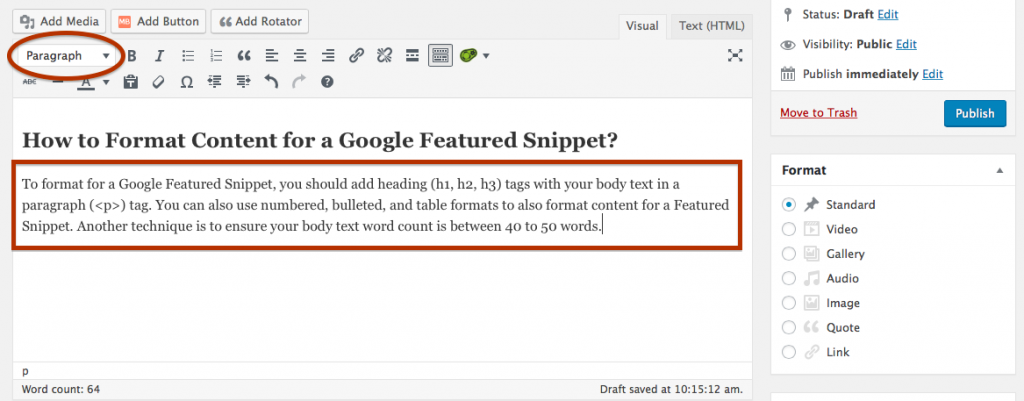The width and height of the screenshot is (1024, 401).
Task: Decrease indent of the paragraph
Action: coord(215,82)
